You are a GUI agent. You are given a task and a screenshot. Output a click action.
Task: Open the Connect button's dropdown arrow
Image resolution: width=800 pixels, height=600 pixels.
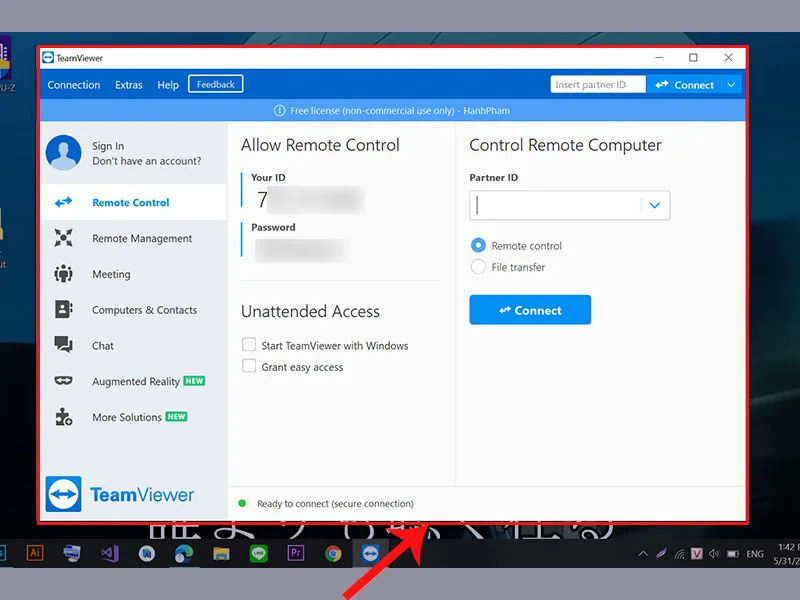click(731, 84)
